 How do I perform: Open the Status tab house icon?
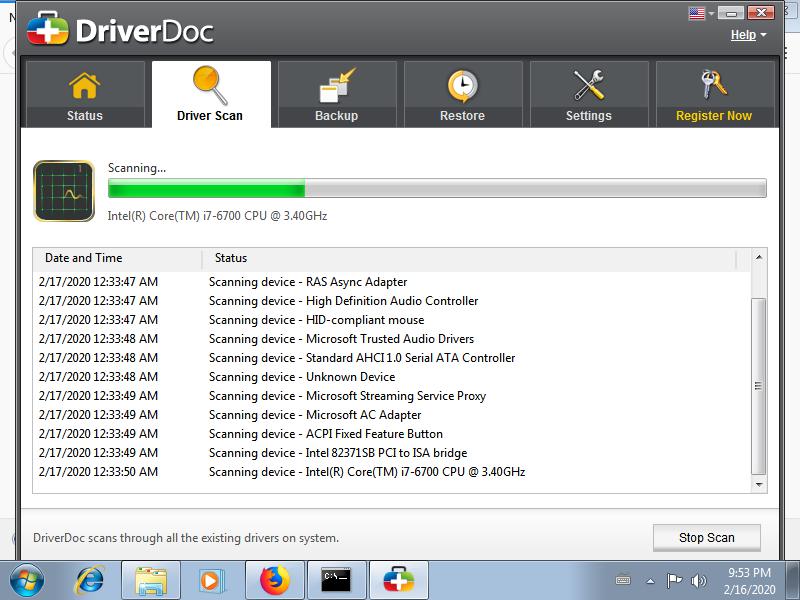pos(84,85)
